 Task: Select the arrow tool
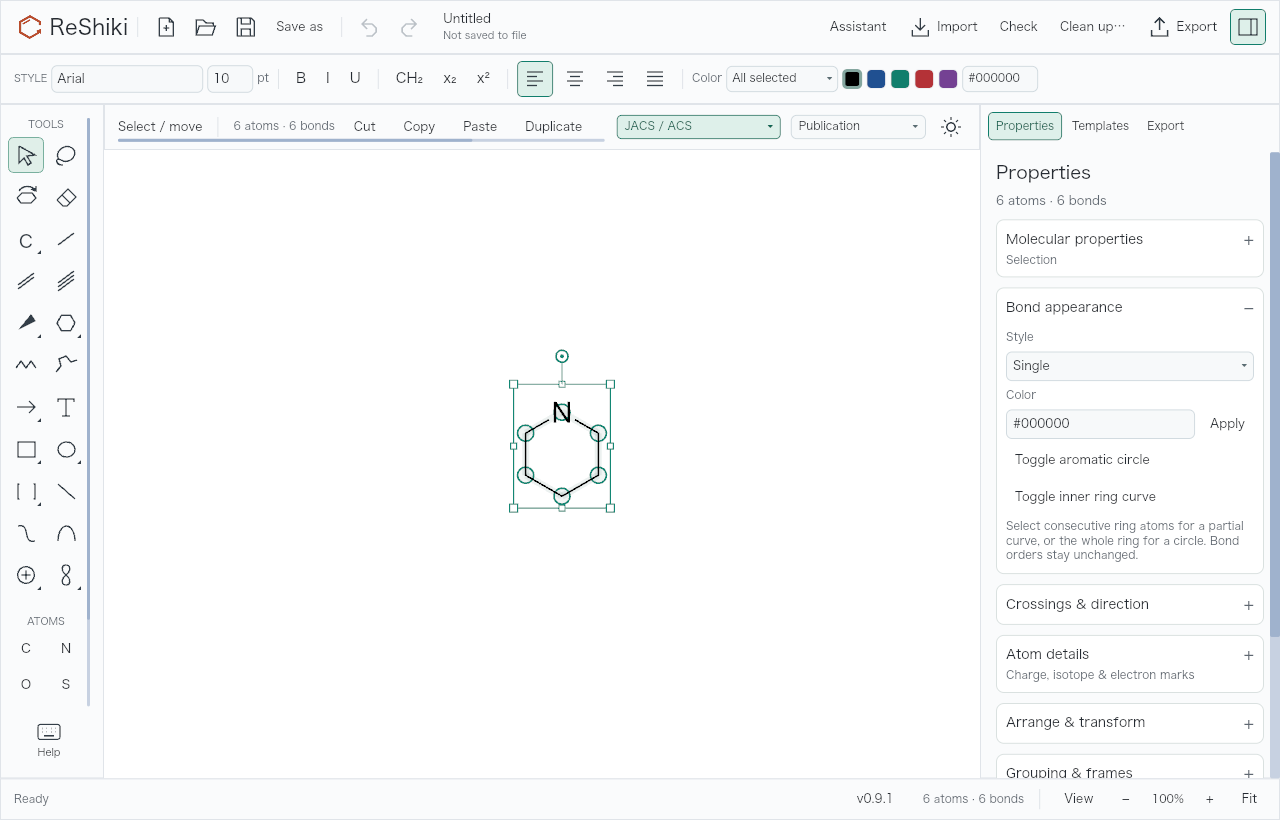(26, 407)
